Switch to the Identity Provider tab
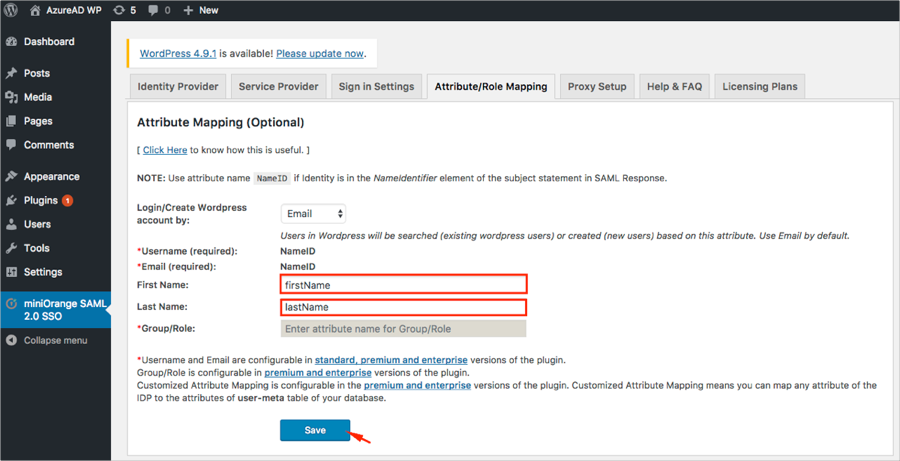900x461 pixels. pos(178,87)
